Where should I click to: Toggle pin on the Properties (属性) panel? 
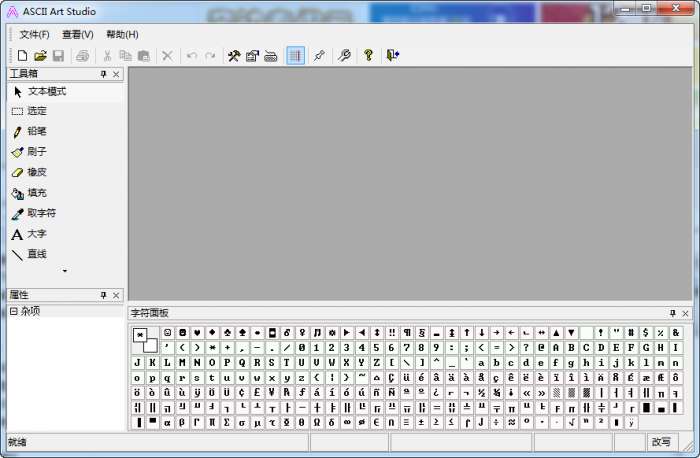click(x=103, y=295)
